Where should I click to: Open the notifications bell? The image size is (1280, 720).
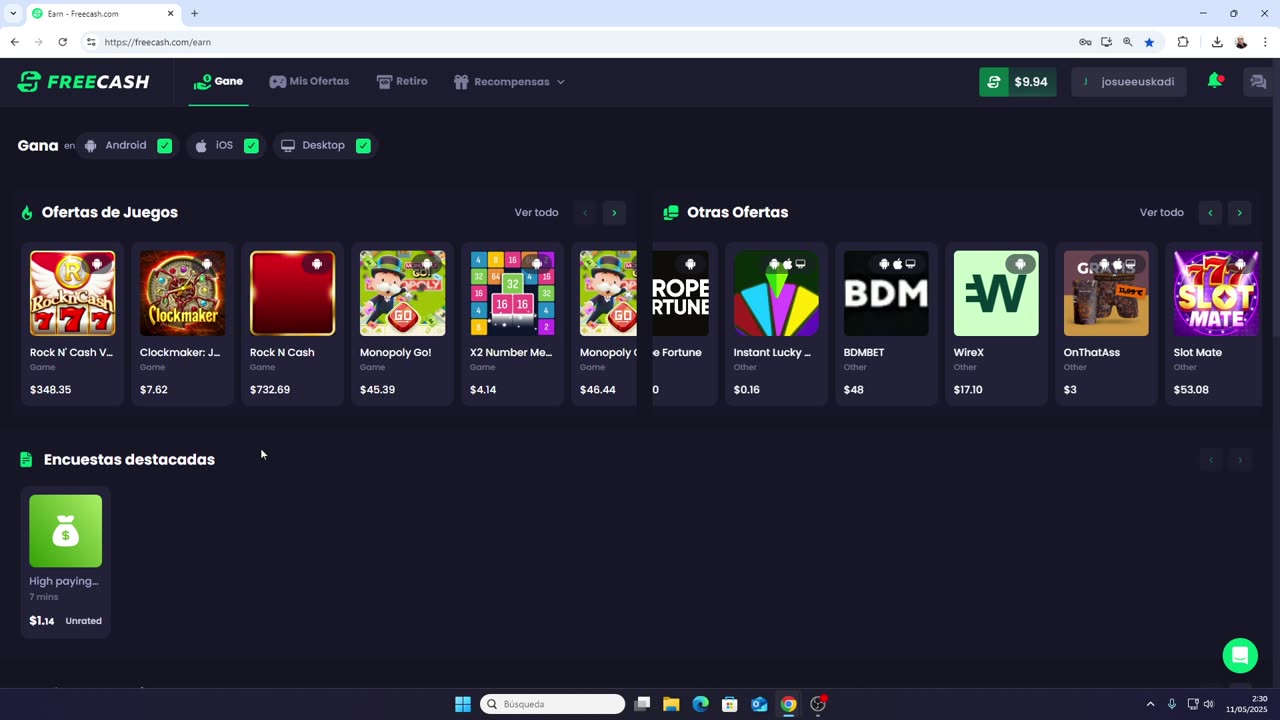pyautogui.click(x=1215, y=81)
